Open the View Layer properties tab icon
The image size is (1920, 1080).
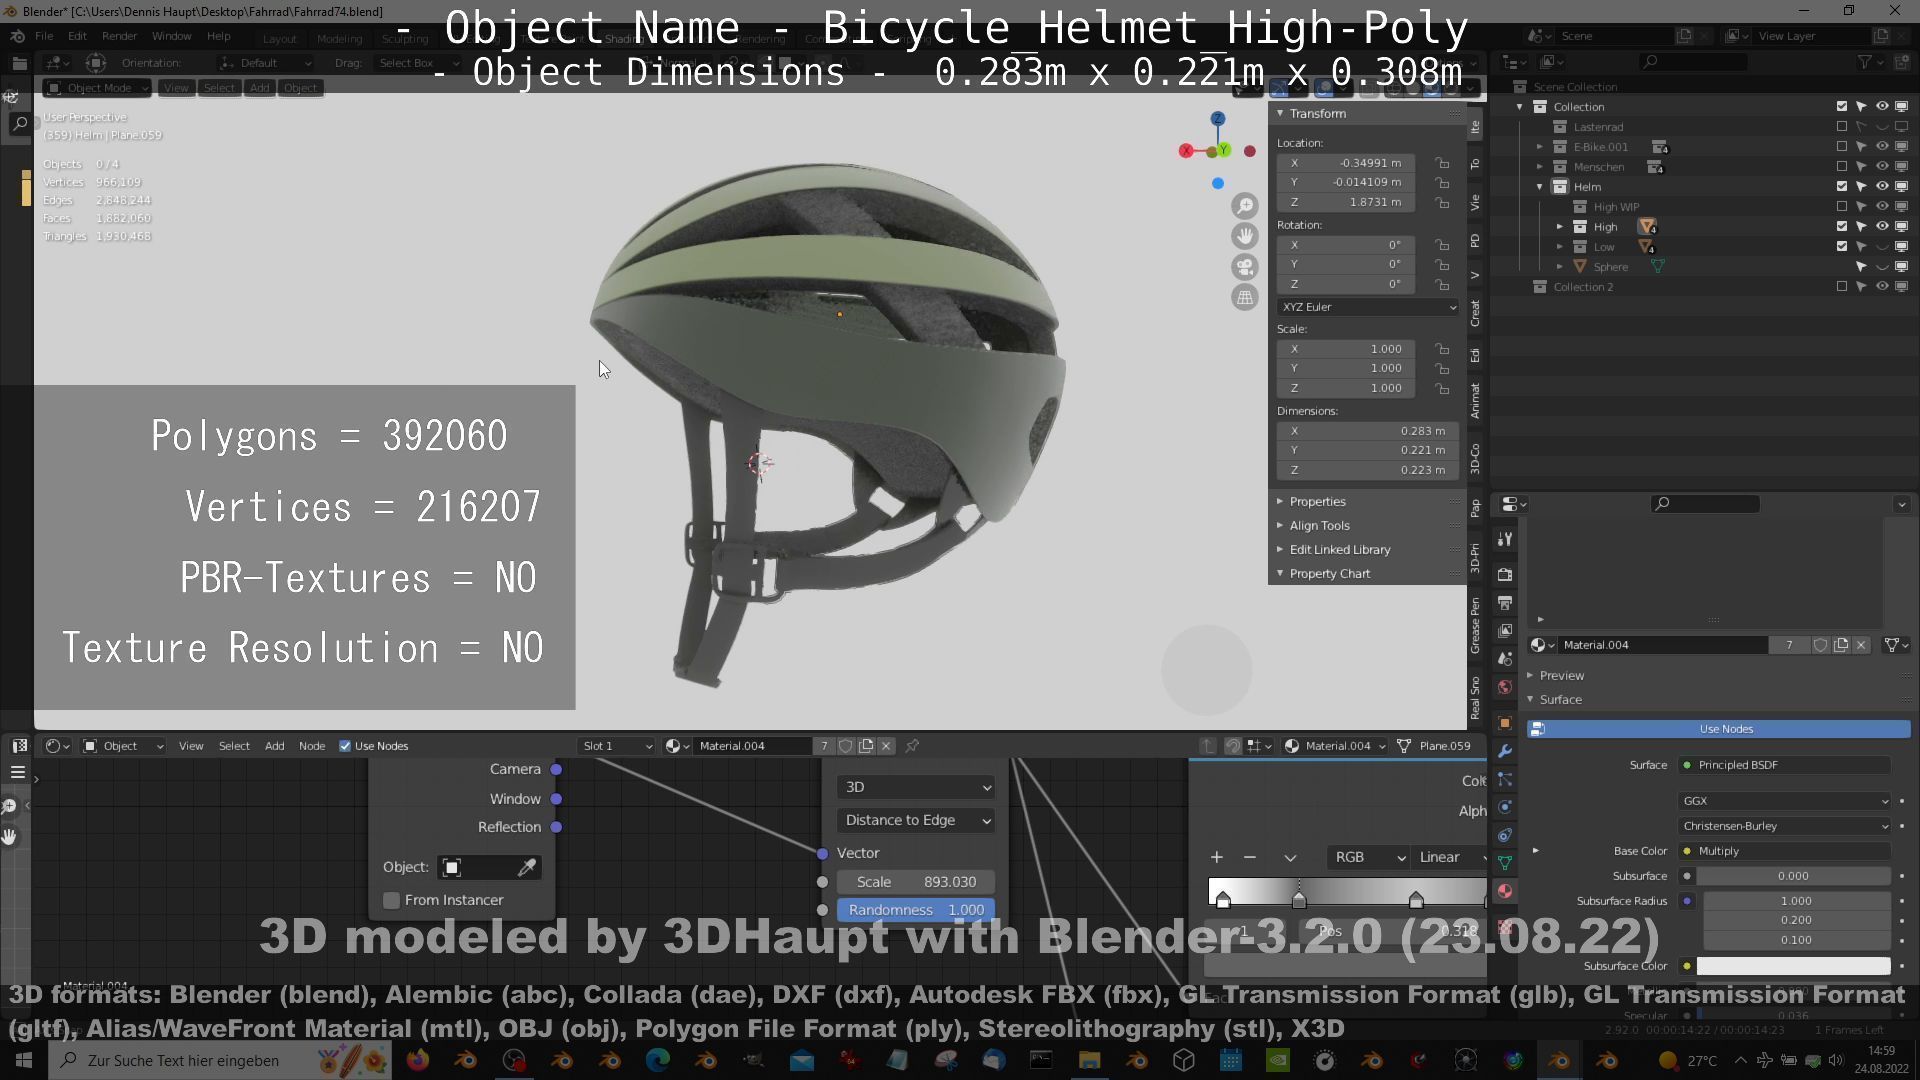pos(1505,631)
